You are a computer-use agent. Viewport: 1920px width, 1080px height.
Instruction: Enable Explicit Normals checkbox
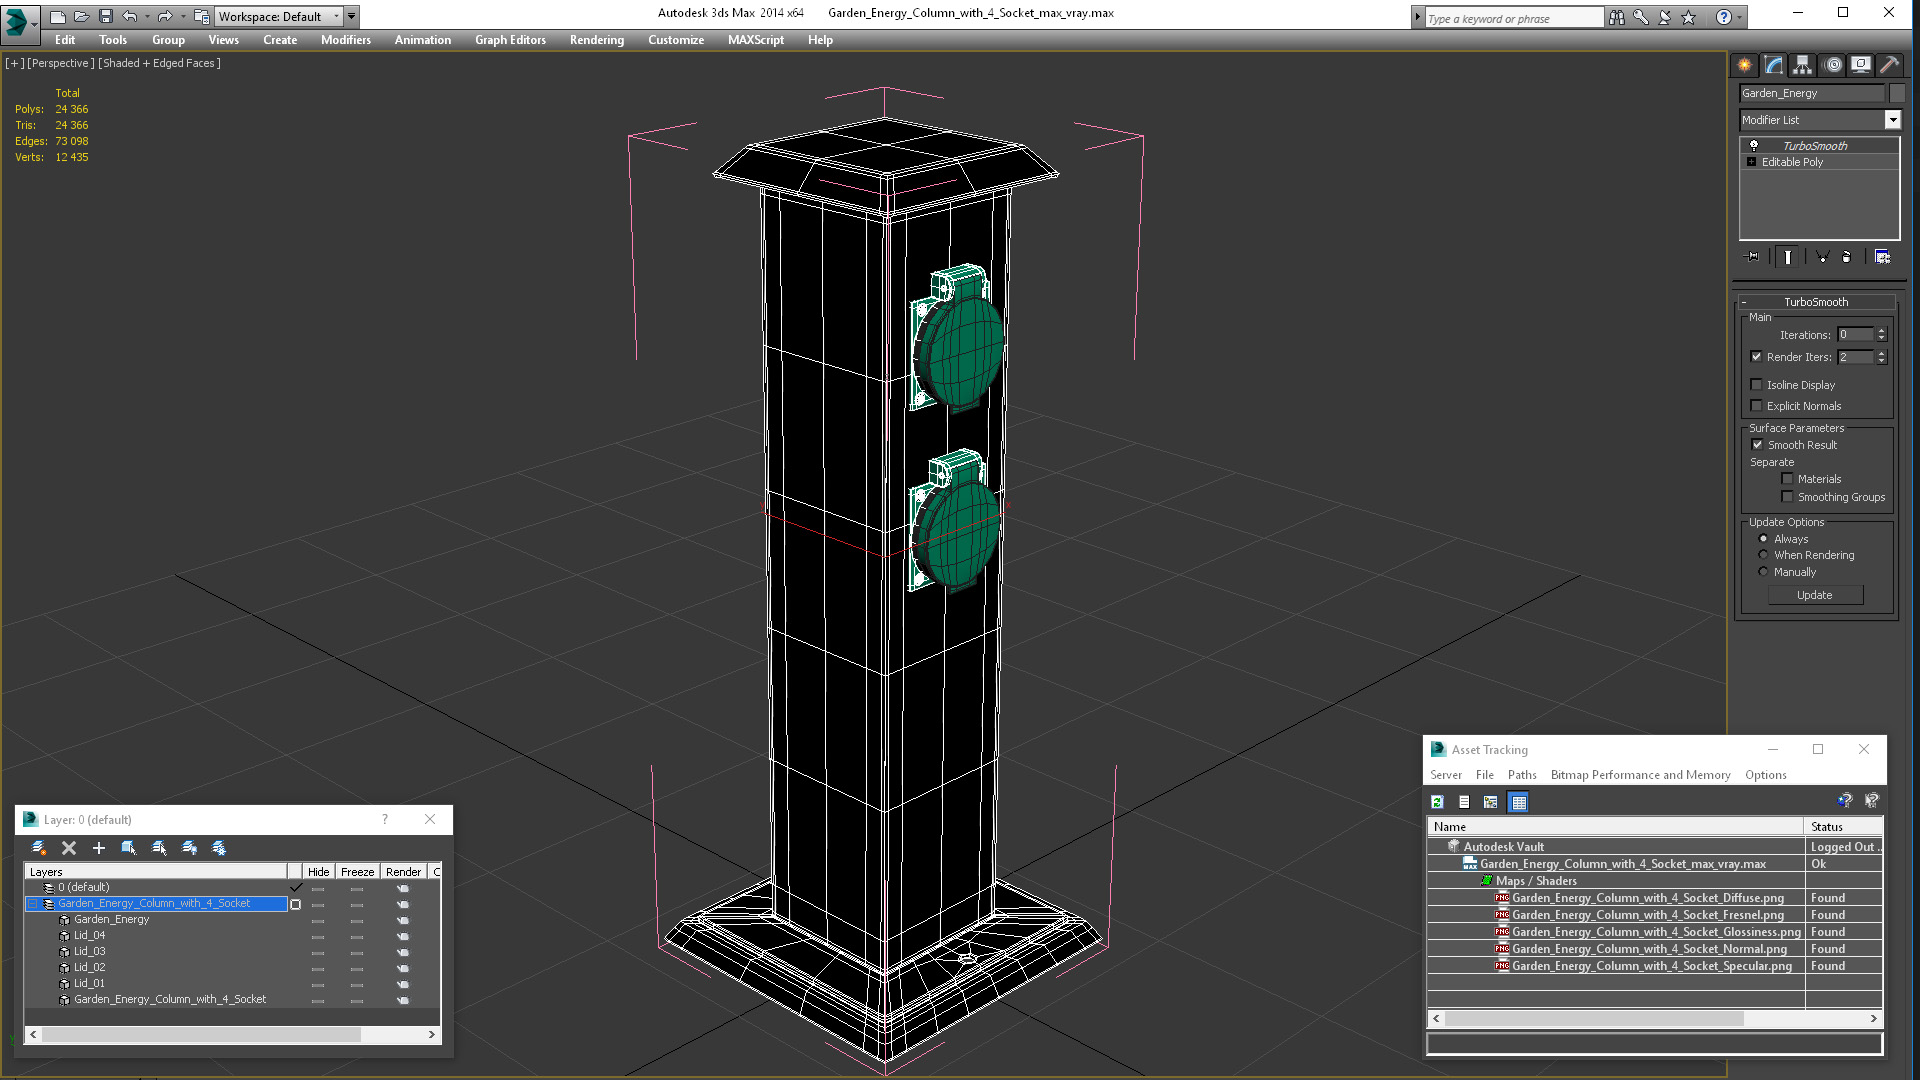(1757, 406)
